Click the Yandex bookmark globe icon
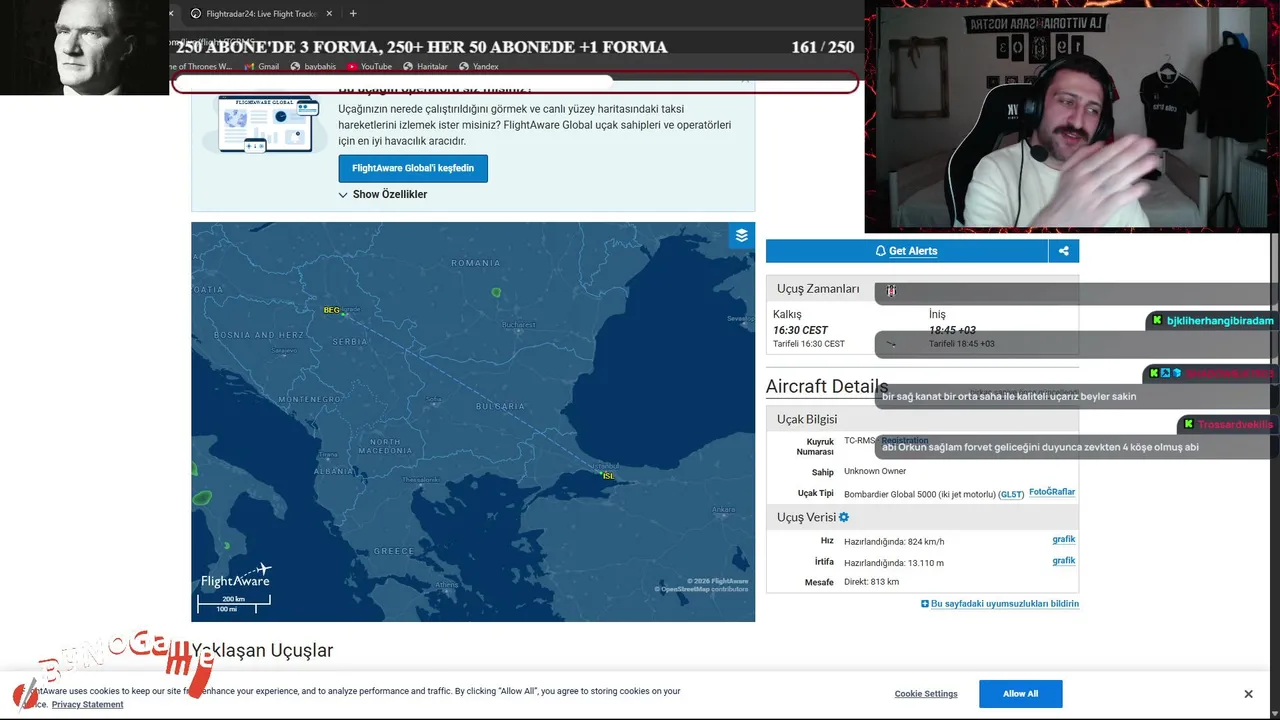Viewport: 1280px width, 720px height. coord(464,67)
